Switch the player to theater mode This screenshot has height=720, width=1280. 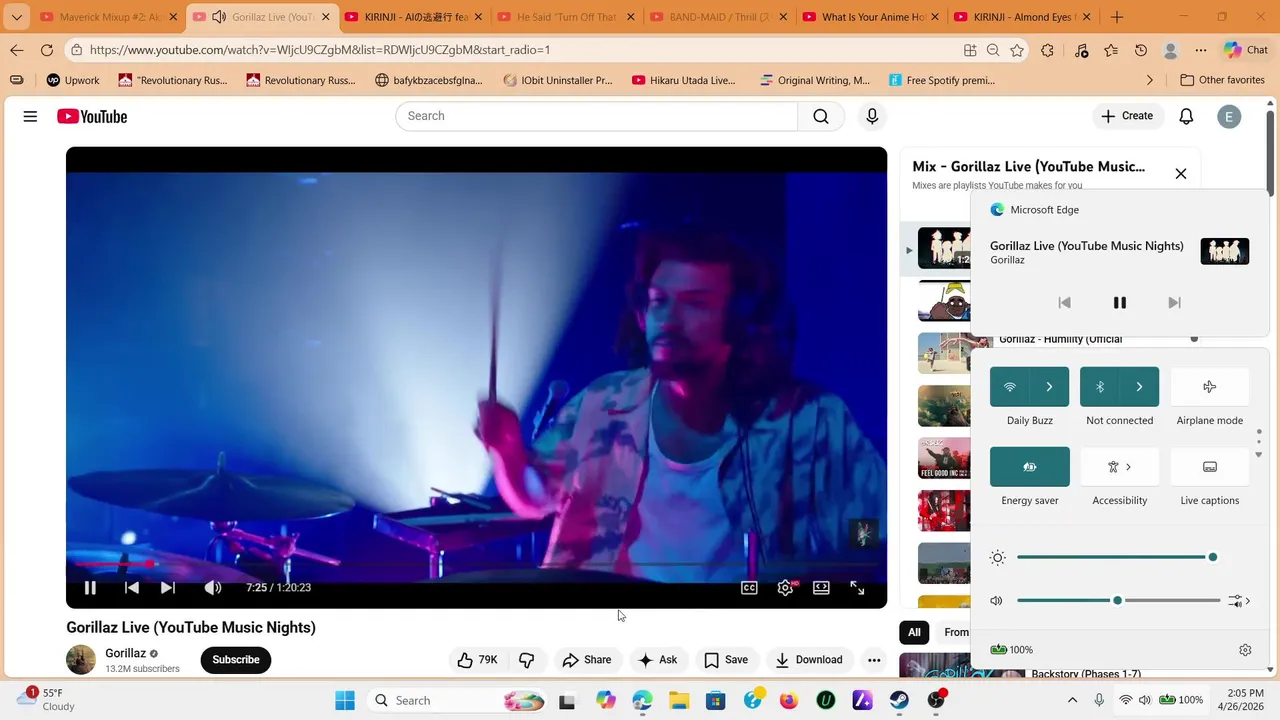[x=821, y=588]
